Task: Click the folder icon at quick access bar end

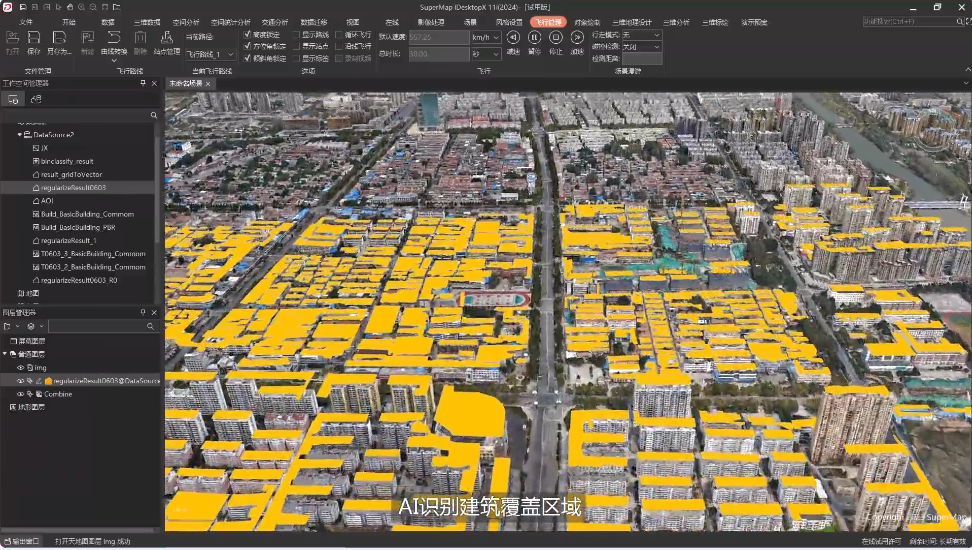Action: [x=117, y=7]
